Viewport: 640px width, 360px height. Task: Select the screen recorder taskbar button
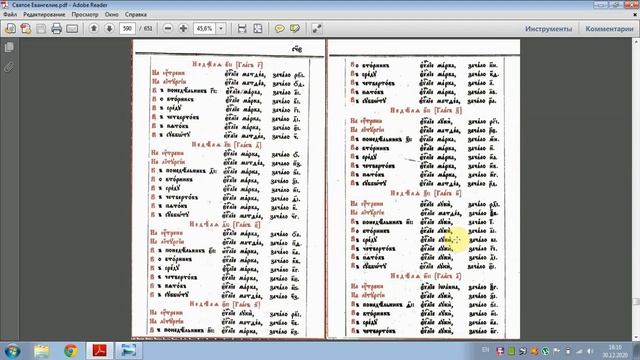(x=128, y=351)
